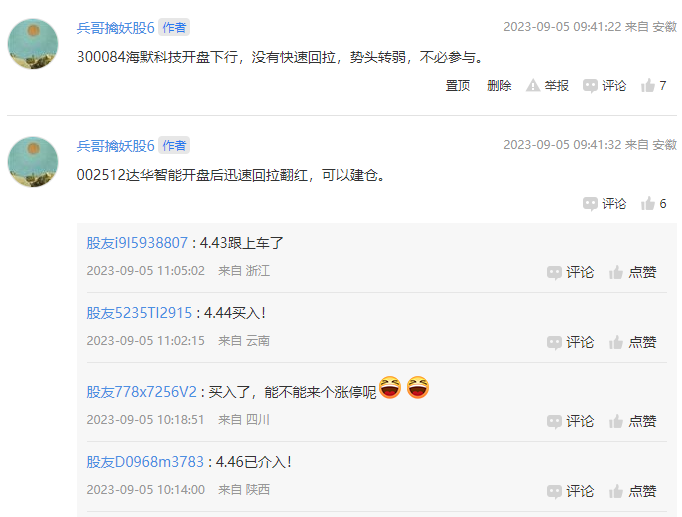The height and width of the screenshot is (517, 682).
Task: Reply to 股友i9I5938807 via 评论
Action: [x=570, y=272]
